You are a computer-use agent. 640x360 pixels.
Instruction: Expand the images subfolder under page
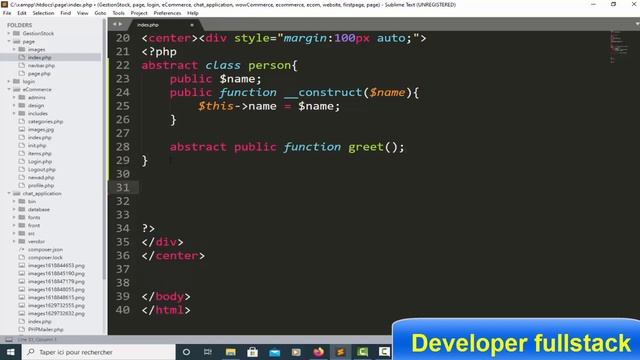tap(14, 49)
